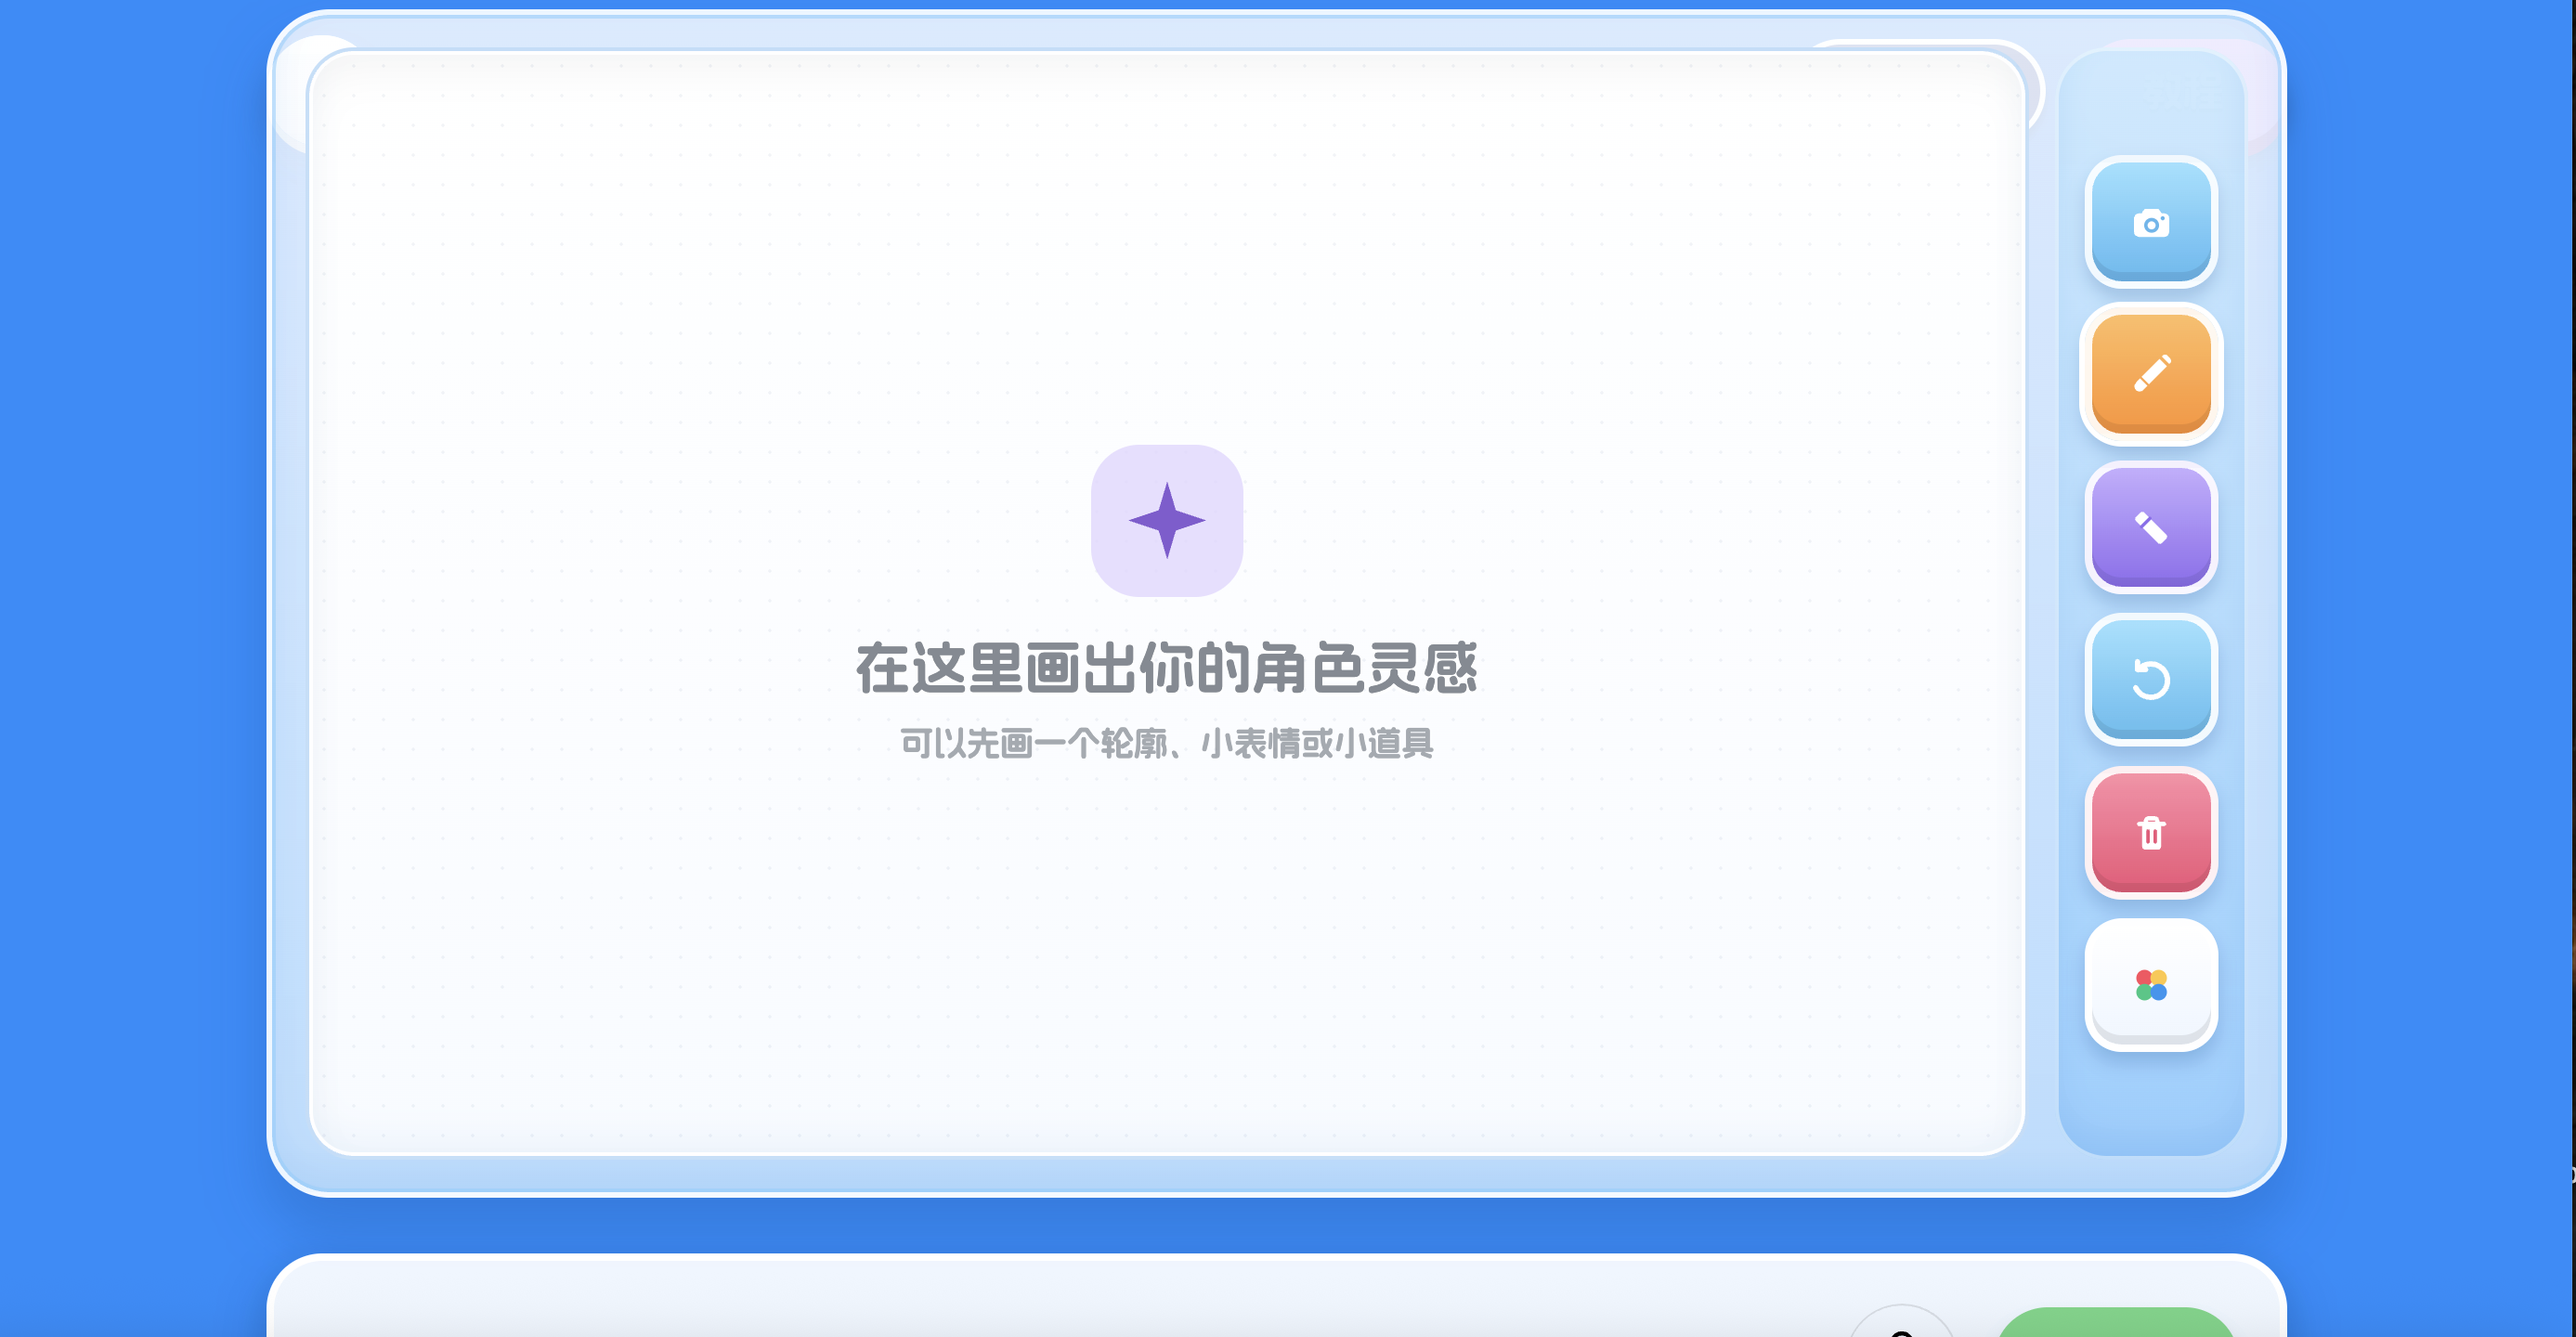Undo the last stroke
The image size is (2576, 1337).
coord(2151,680)
